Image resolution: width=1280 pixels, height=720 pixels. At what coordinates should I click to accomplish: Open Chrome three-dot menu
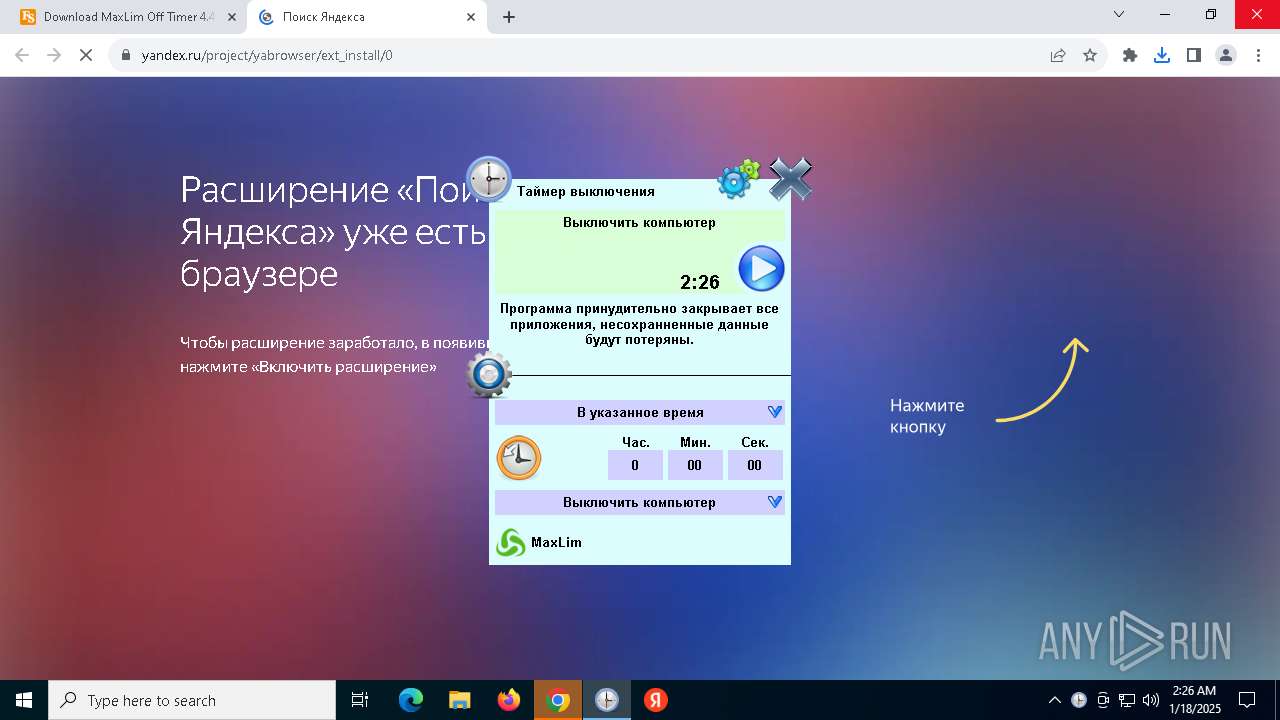(1258, 55)
